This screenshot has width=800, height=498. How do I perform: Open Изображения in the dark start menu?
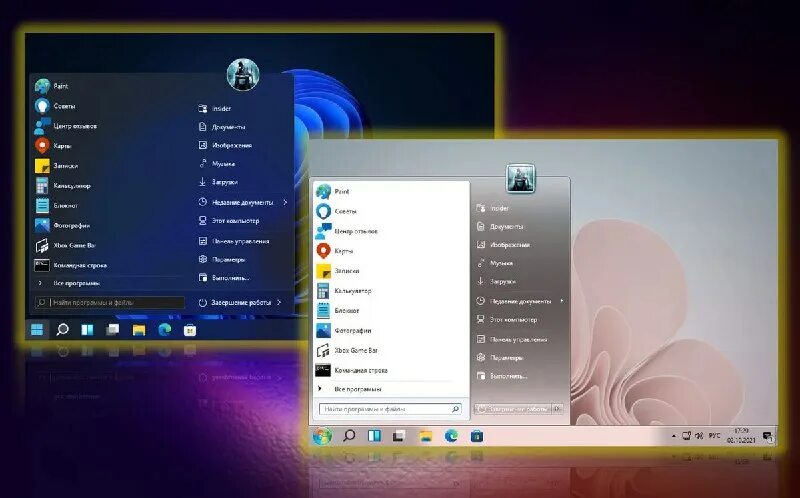tap(225, 145)
